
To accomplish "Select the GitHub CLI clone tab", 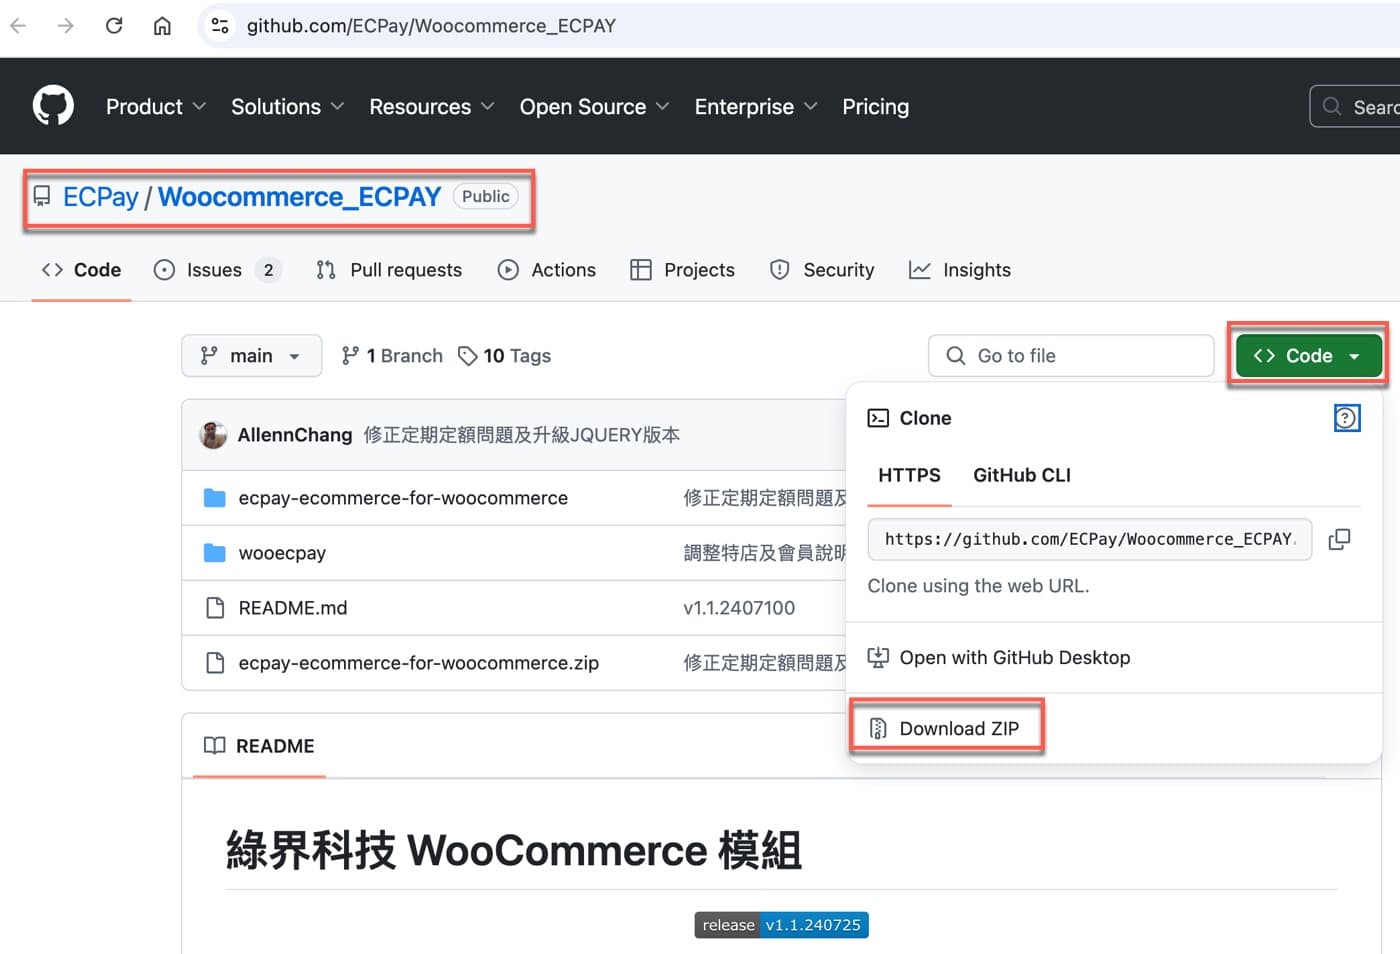I will (x=1021, y=475).
